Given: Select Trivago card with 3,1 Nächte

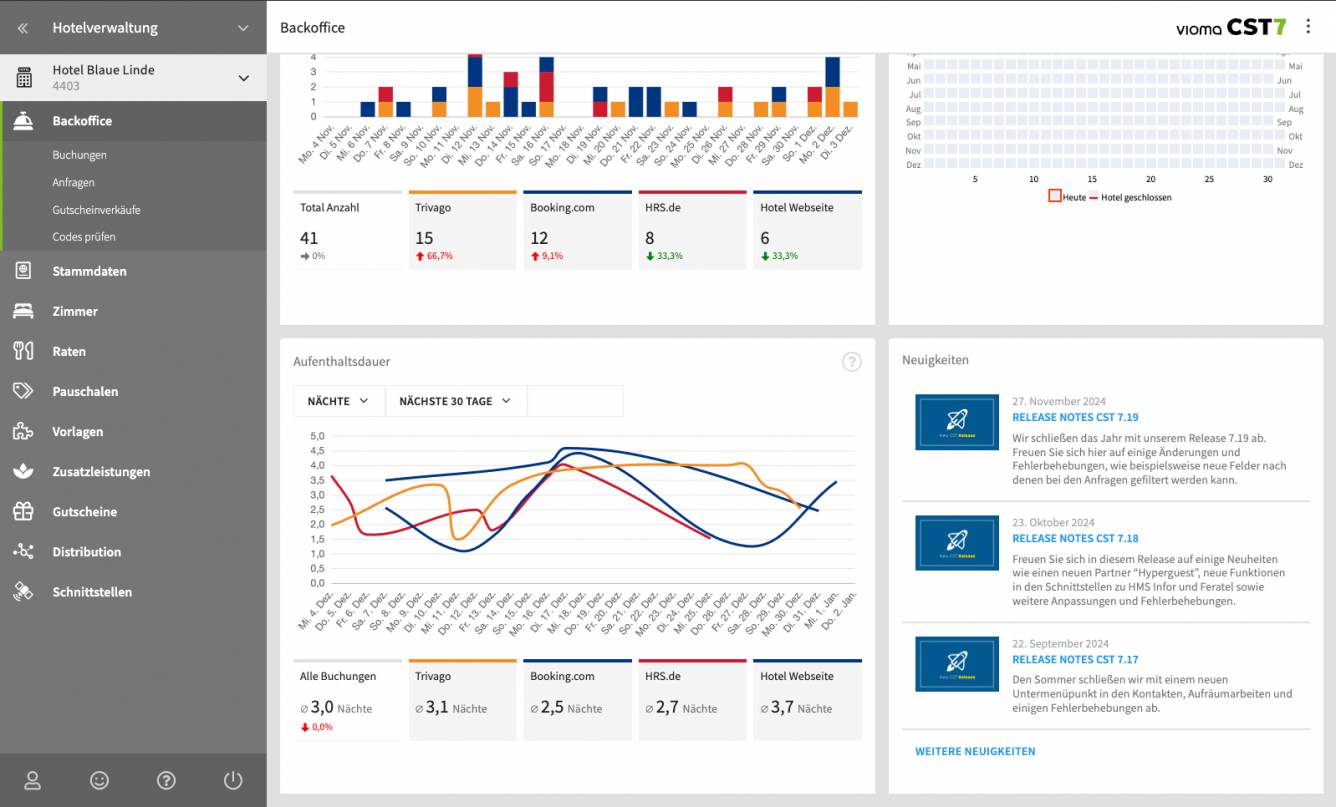Looking at the screenshot, I should click(x=463, y=700).
